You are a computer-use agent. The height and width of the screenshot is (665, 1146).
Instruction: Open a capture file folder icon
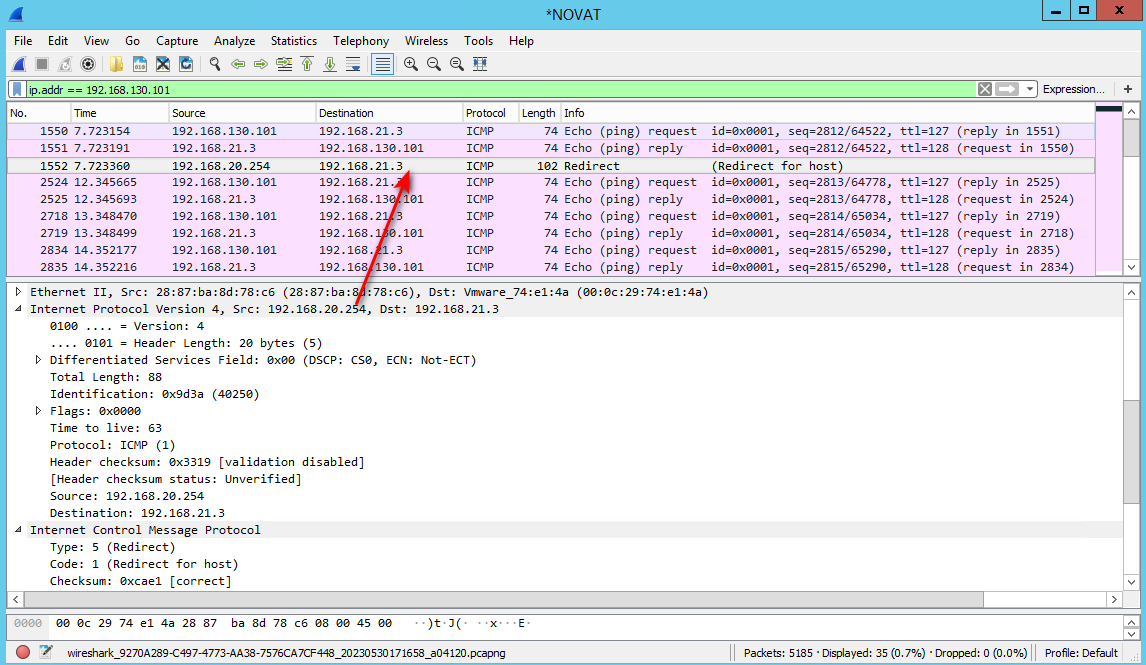[116, 64]
